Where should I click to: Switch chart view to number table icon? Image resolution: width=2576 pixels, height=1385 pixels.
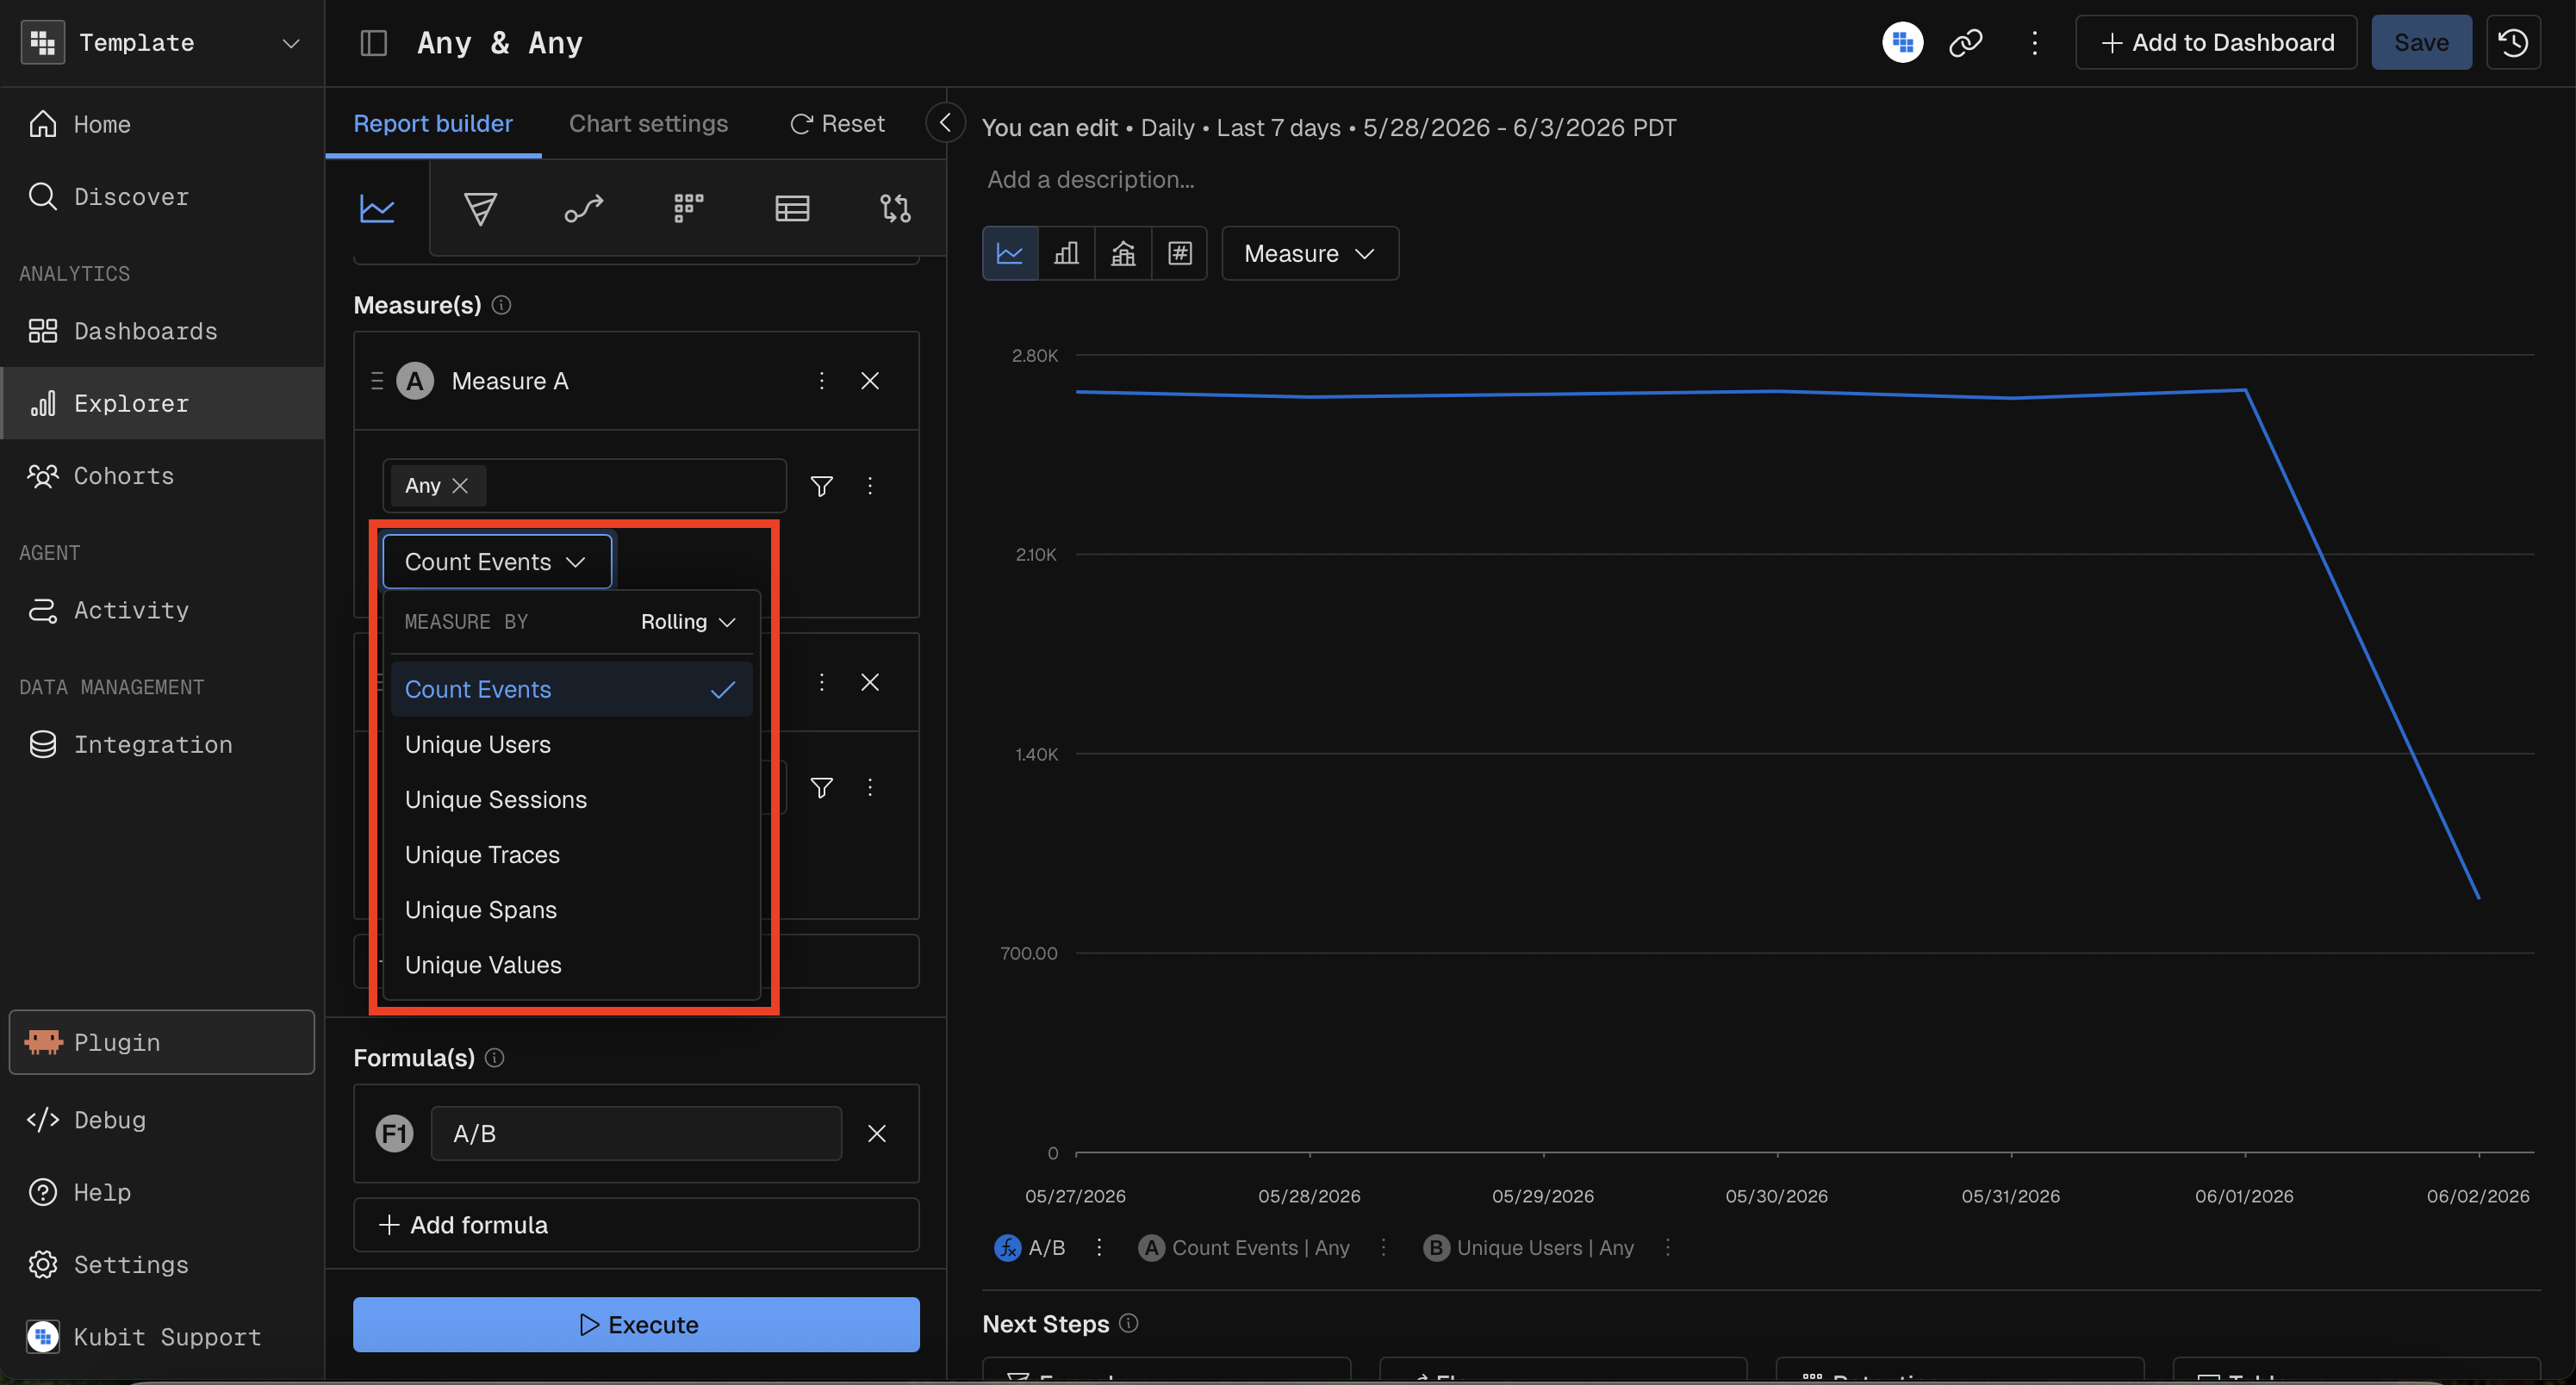point(1180,253)
